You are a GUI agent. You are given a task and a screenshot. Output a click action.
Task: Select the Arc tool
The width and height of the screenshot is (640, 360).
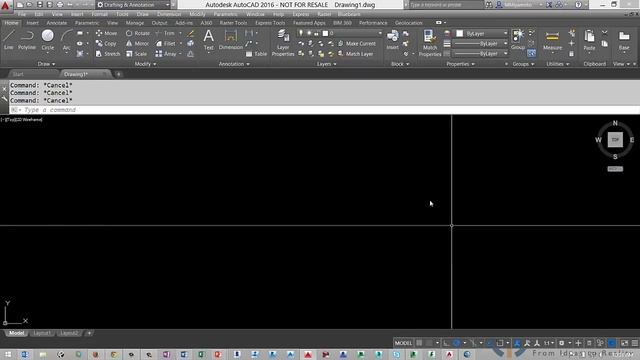[x=66, y=40]
